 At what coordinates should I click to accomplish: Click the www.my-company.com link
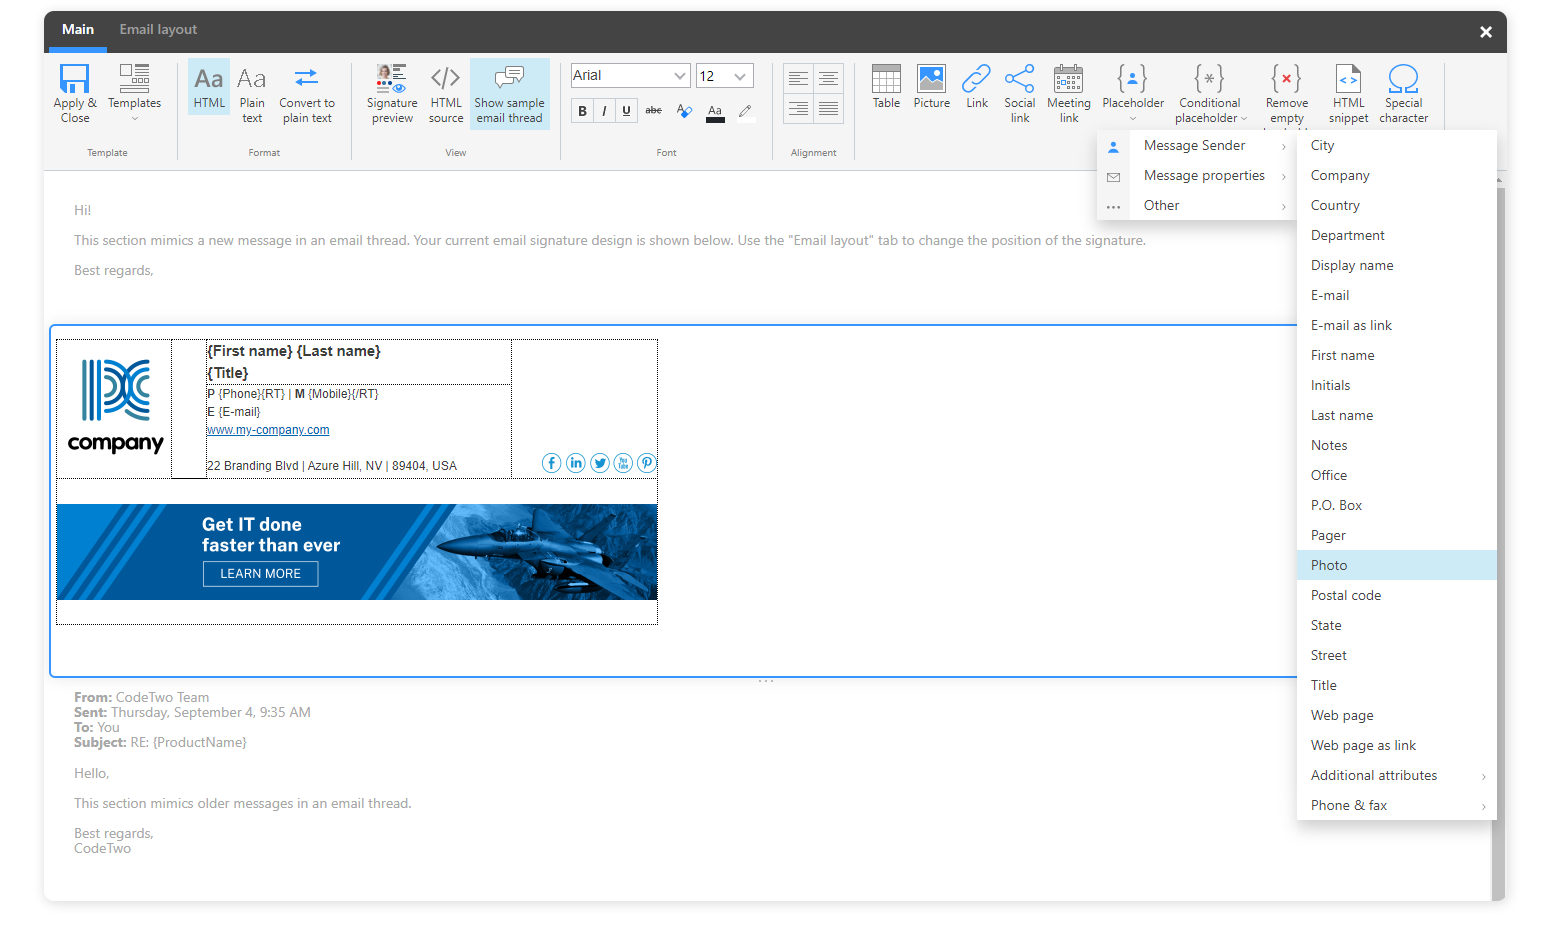(x=267, y=429)
